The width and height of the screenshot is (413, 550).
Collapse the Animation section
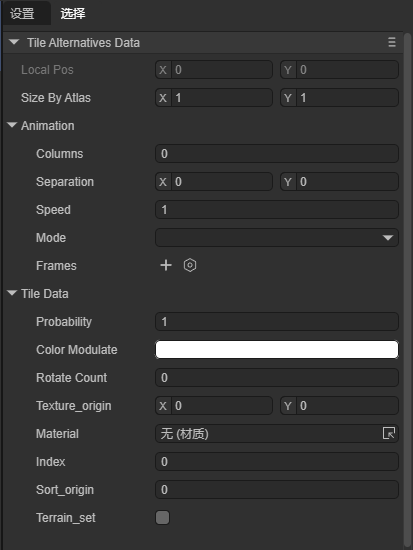coord(12,125)
